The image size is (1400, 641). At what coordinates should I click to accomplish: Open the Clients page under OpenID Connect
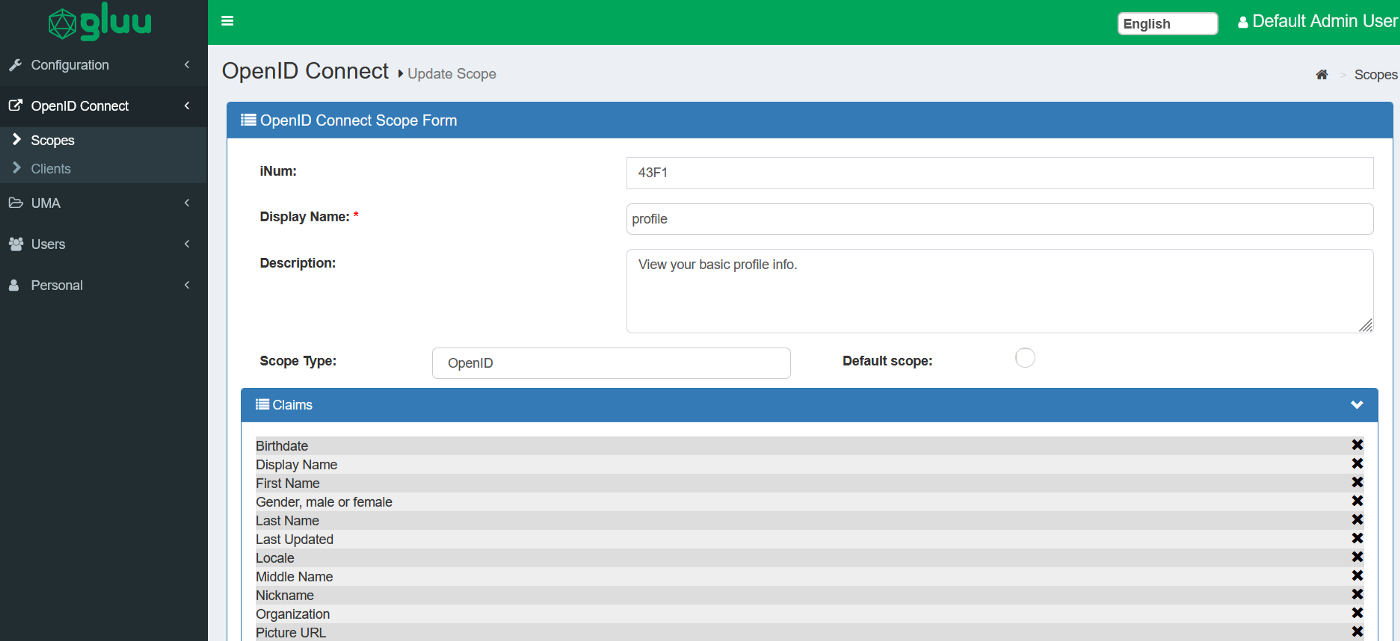tap(51, 169)
